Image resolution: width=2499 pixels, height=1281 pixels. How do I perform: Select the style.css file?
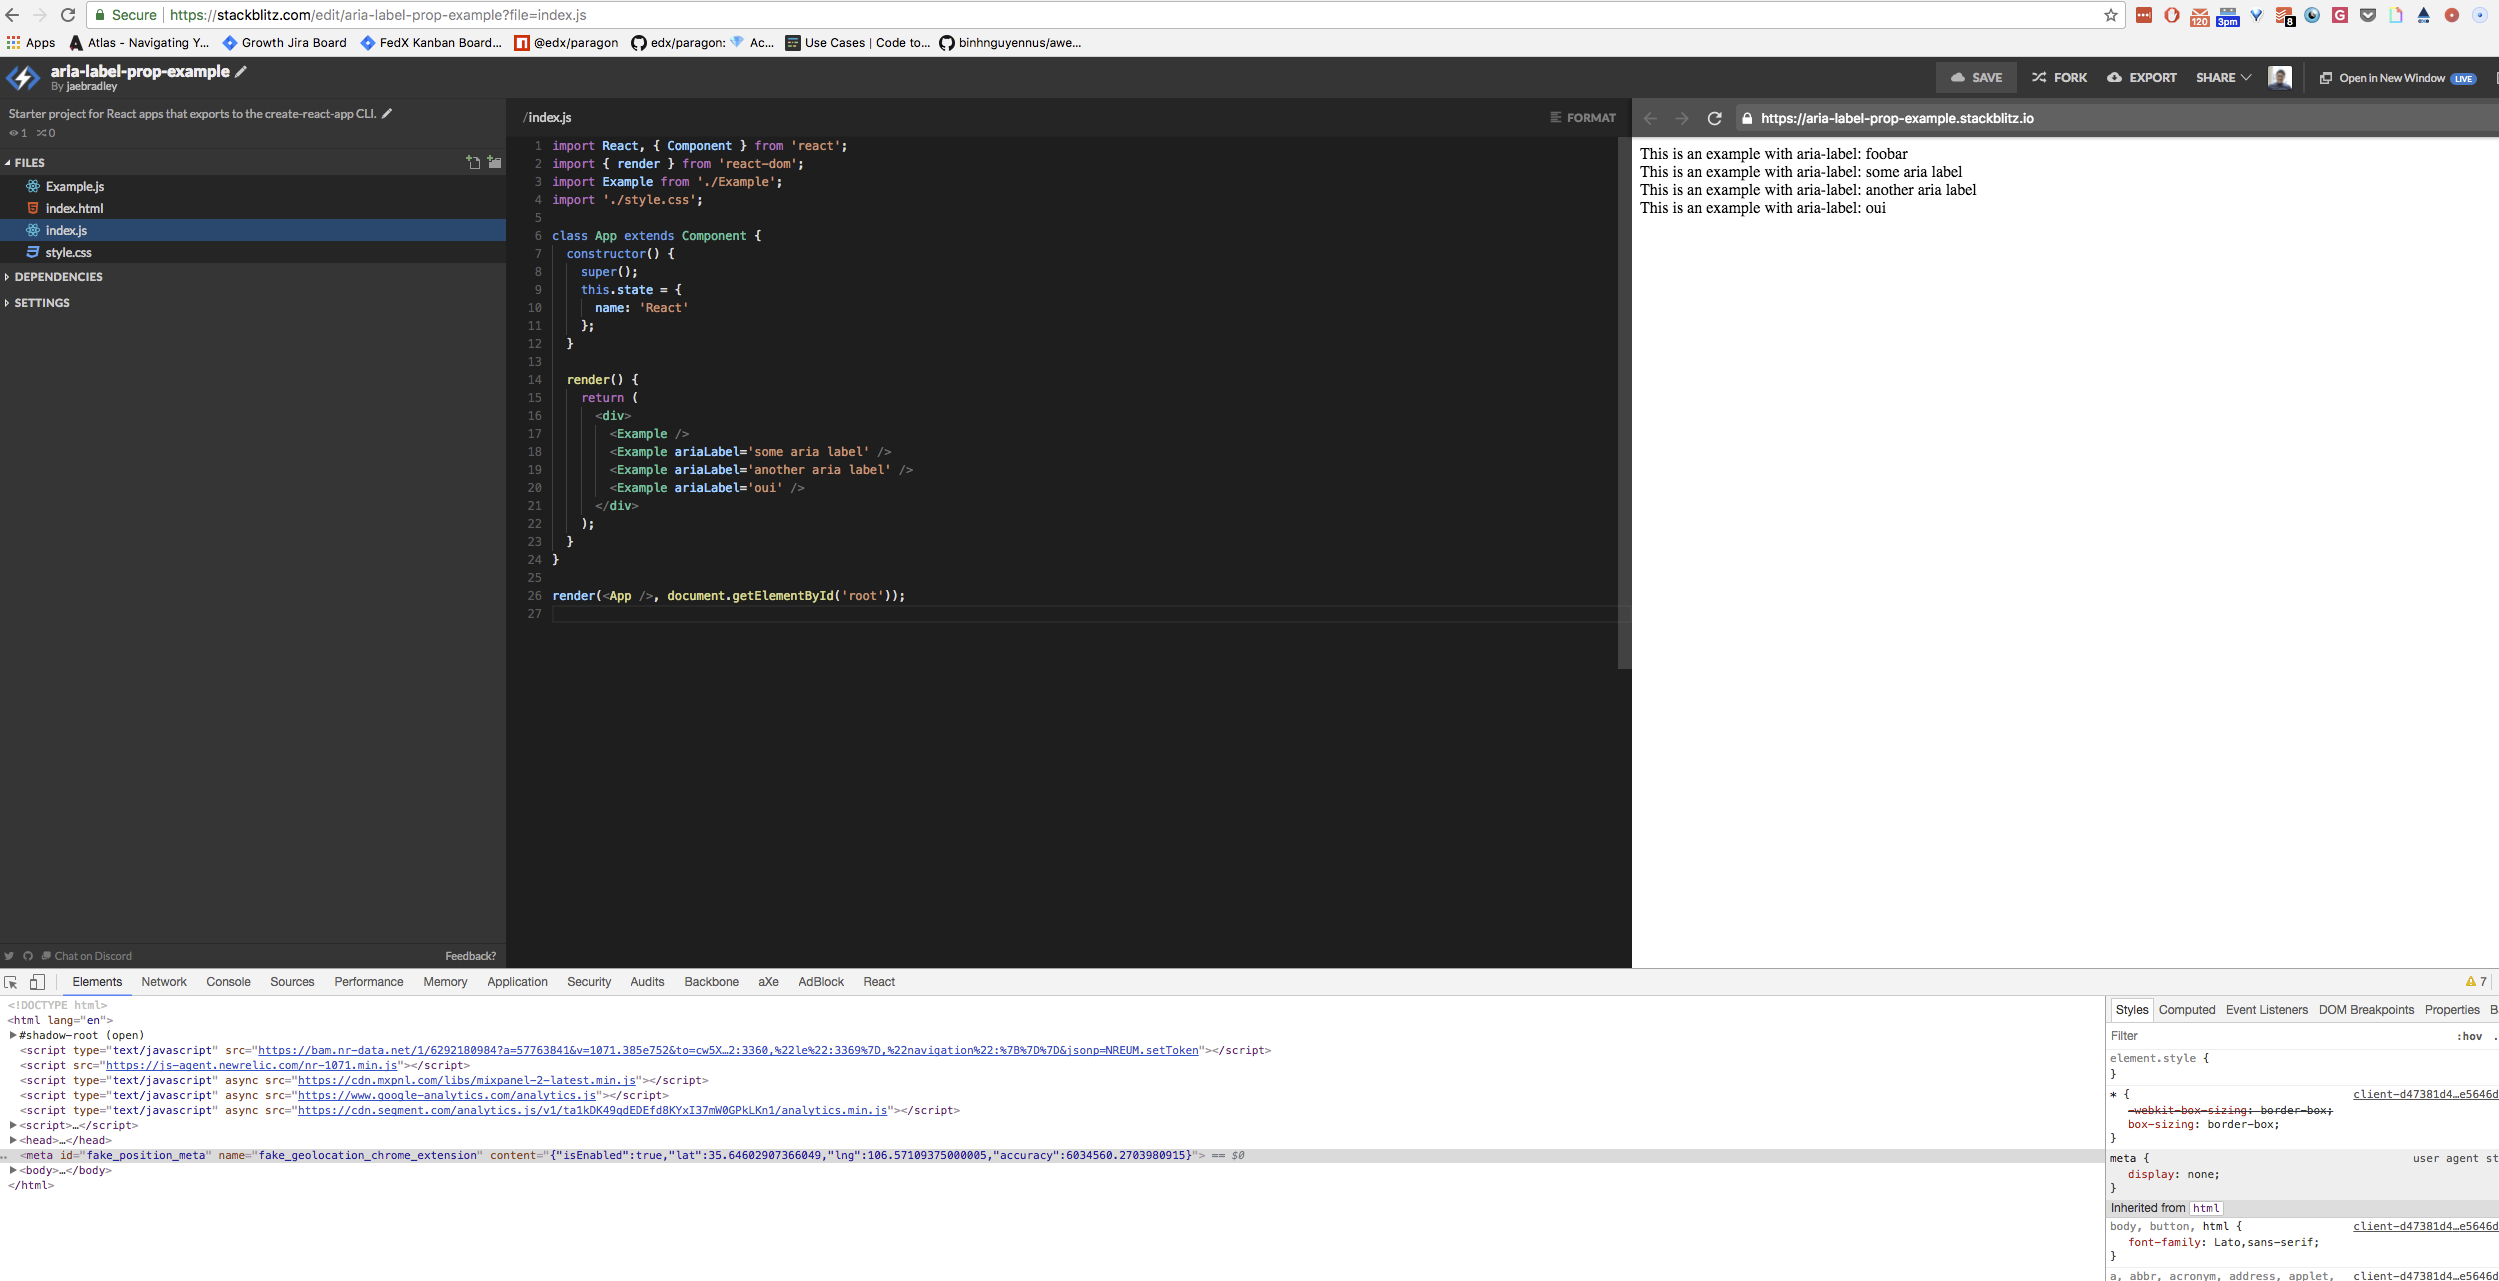(x=69, y=252)
